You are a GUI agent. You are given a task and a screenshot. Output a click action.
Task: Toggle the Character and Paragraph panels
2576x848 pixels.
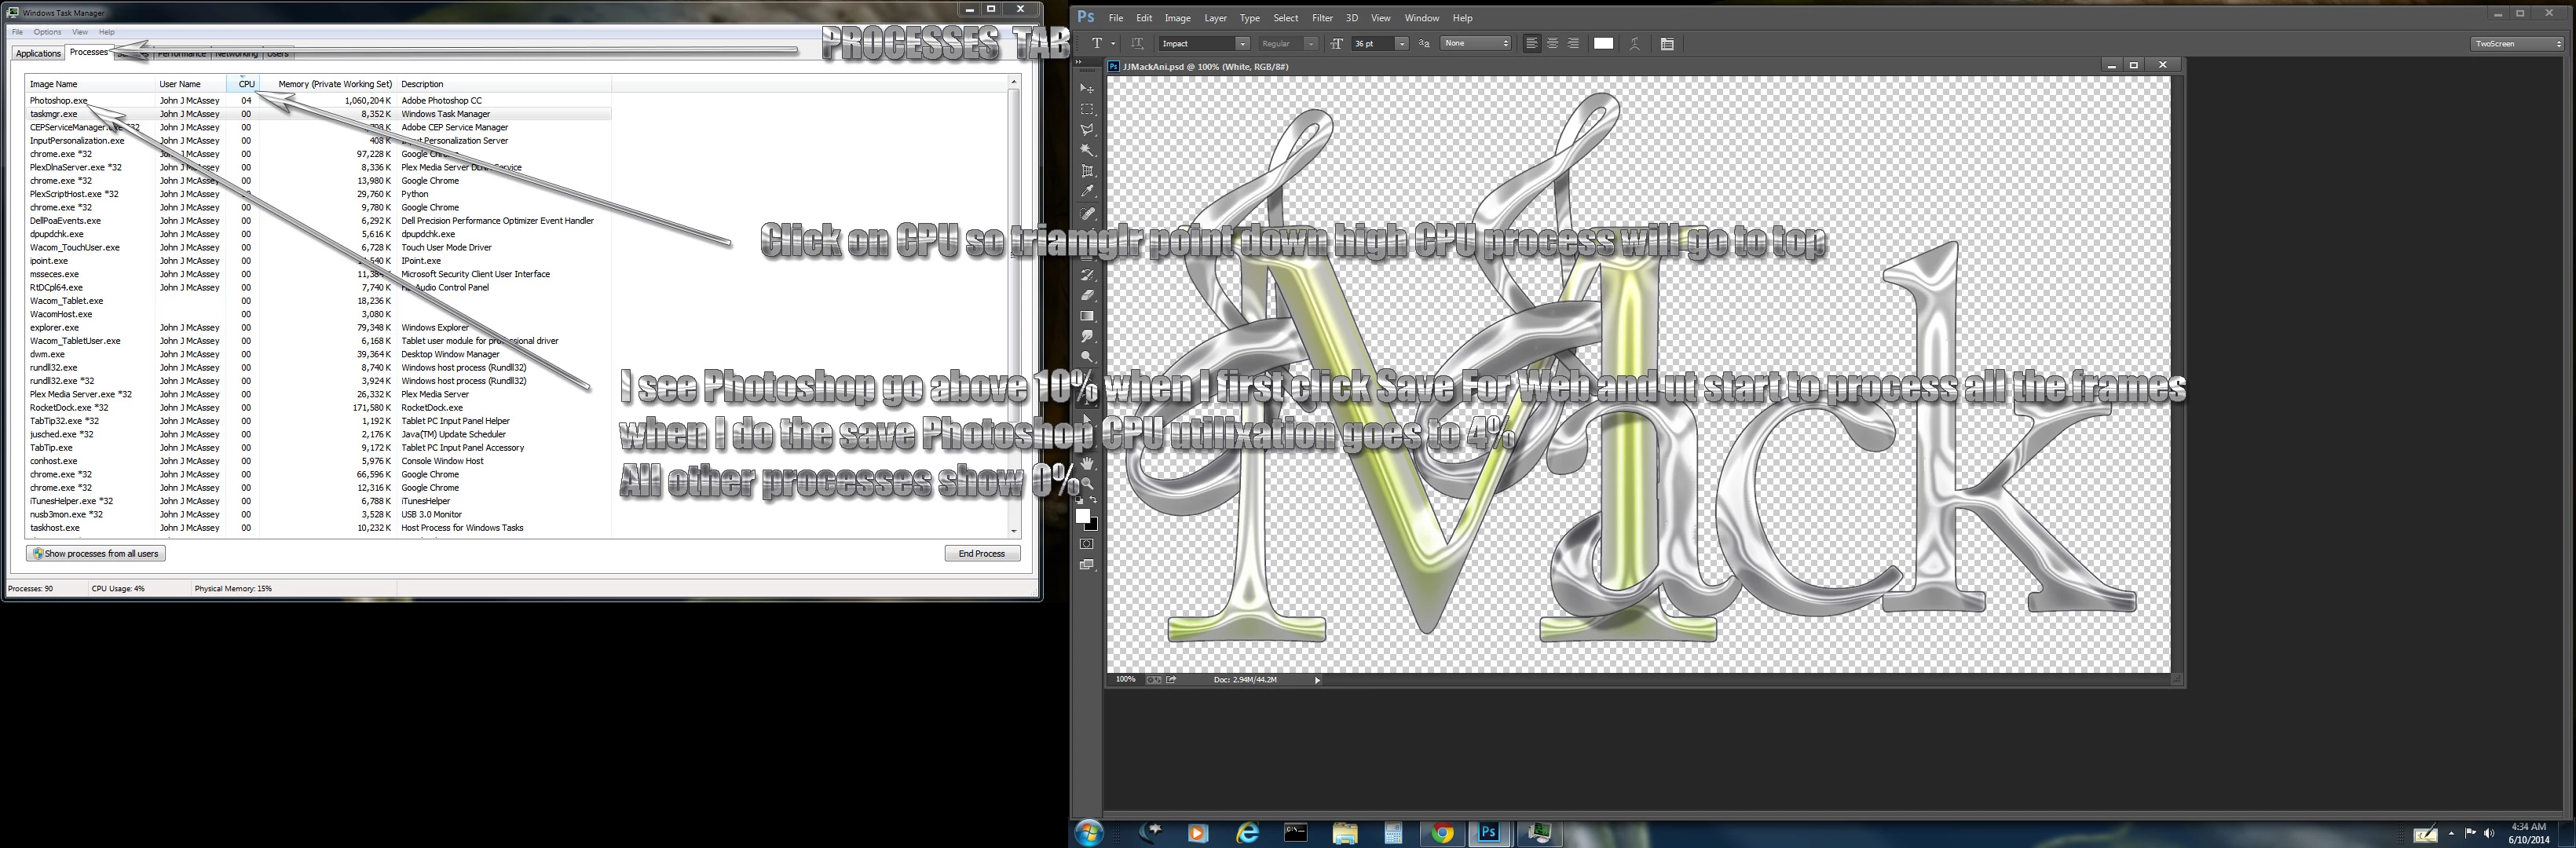1667,44
